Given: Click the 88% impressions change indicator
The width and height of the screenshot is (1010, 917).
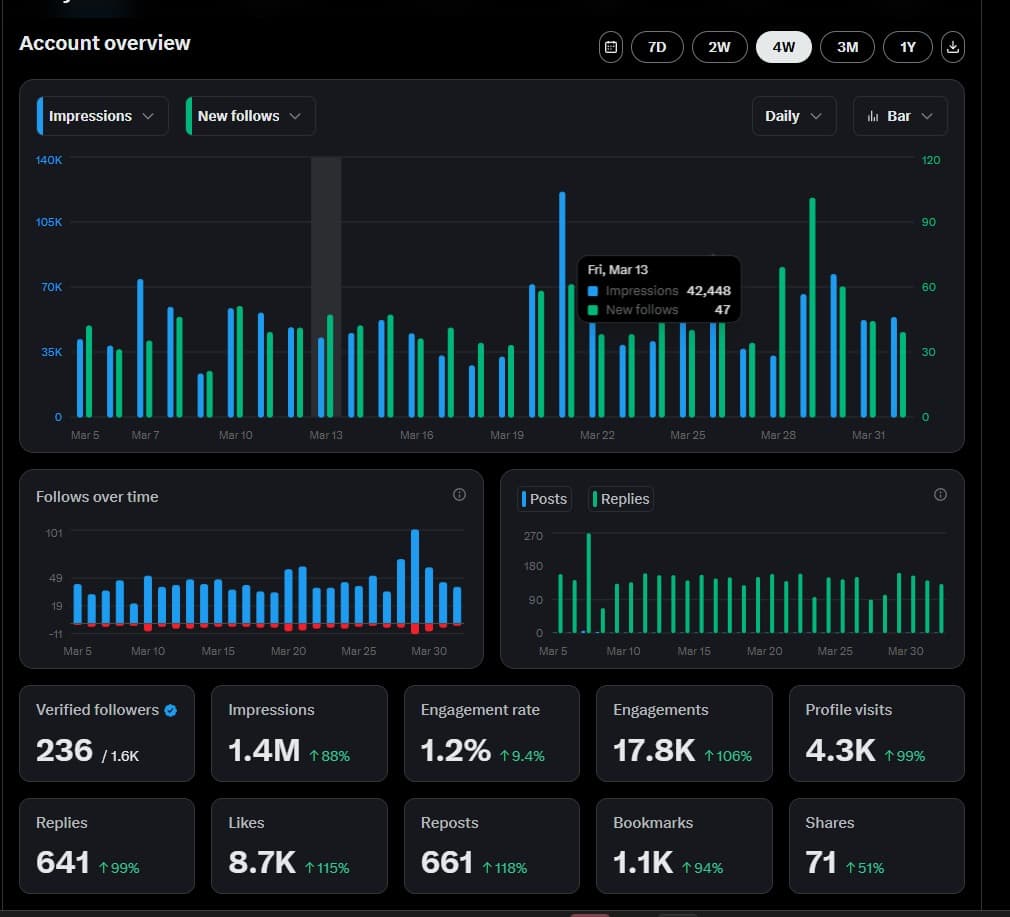Looking at the screenshot, I should tap(329, 756).
